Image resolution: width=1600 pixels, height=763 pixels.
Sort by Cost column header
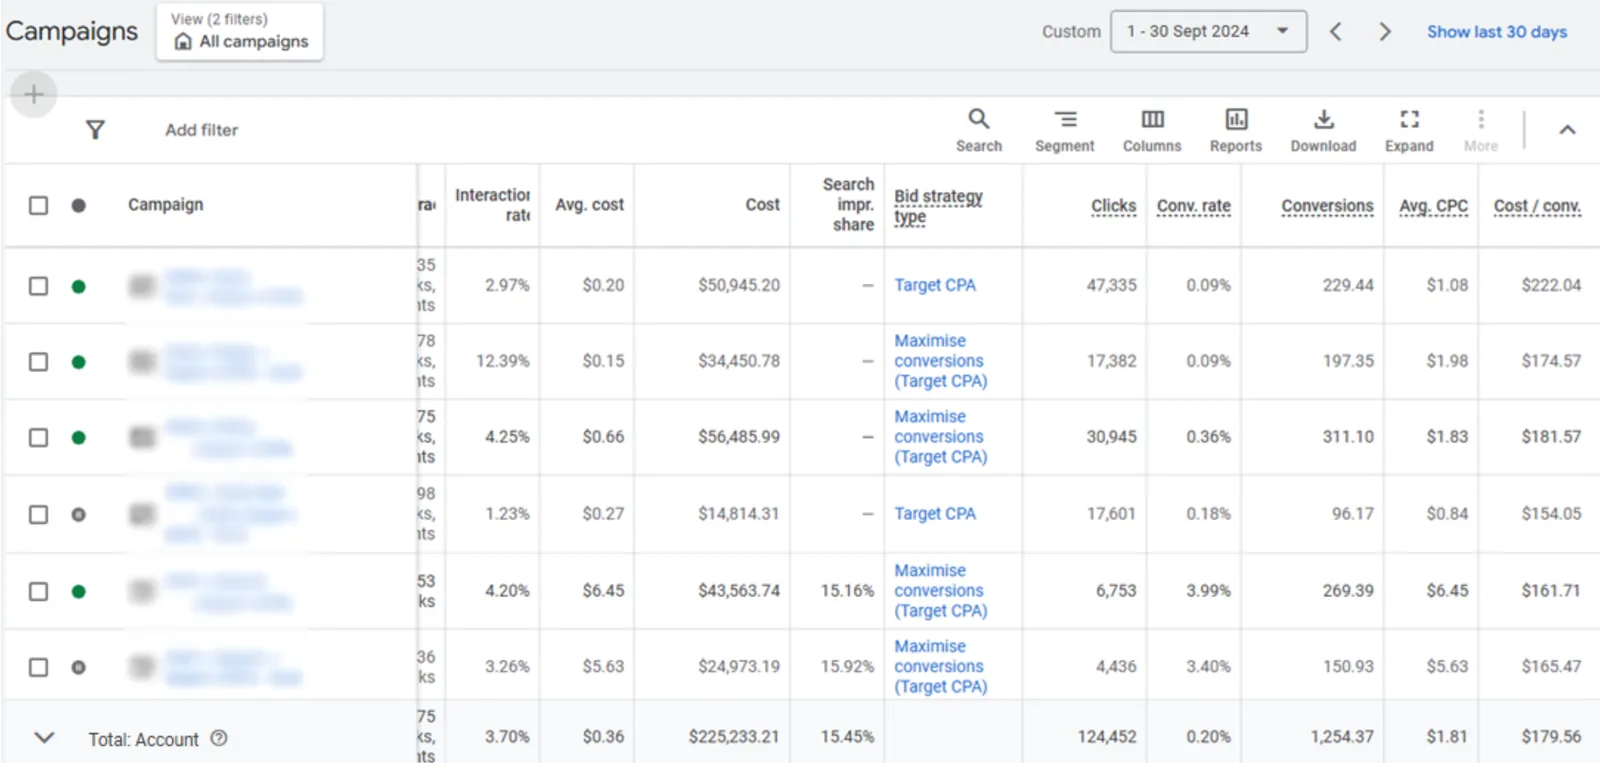(x=762, y=204)
